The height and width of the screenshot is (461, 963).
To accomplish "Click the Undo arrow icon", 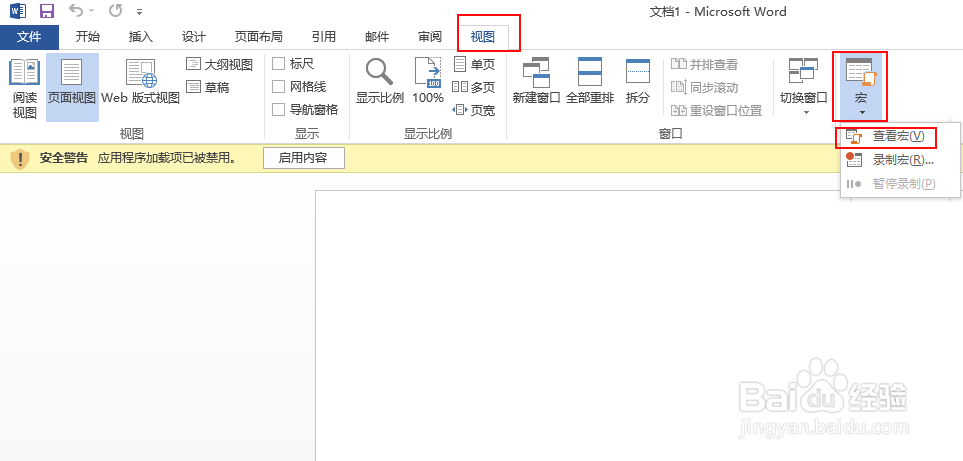I will click(76, 10).
